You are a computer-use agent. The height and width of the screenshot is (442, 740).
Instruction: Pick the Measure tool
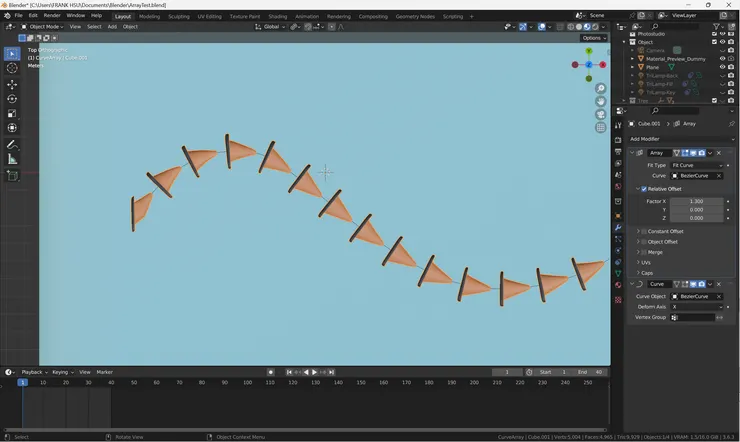click(12, 159)
